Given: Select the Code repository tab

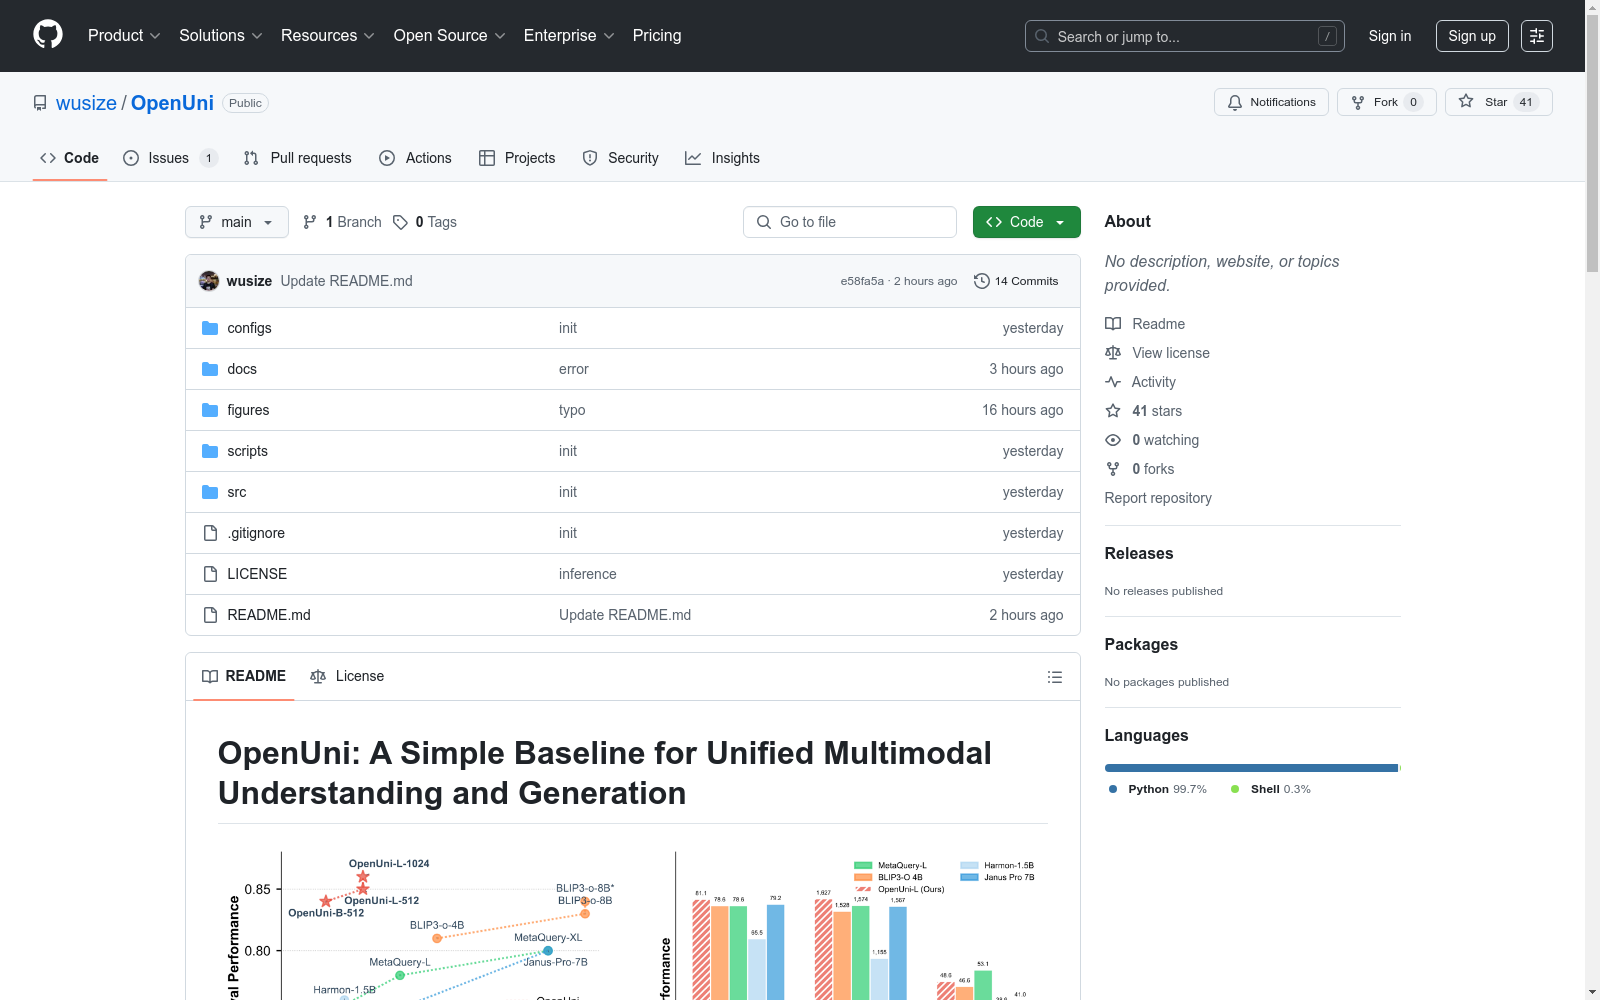Looking at the screenshot, I should click(70, 158).
